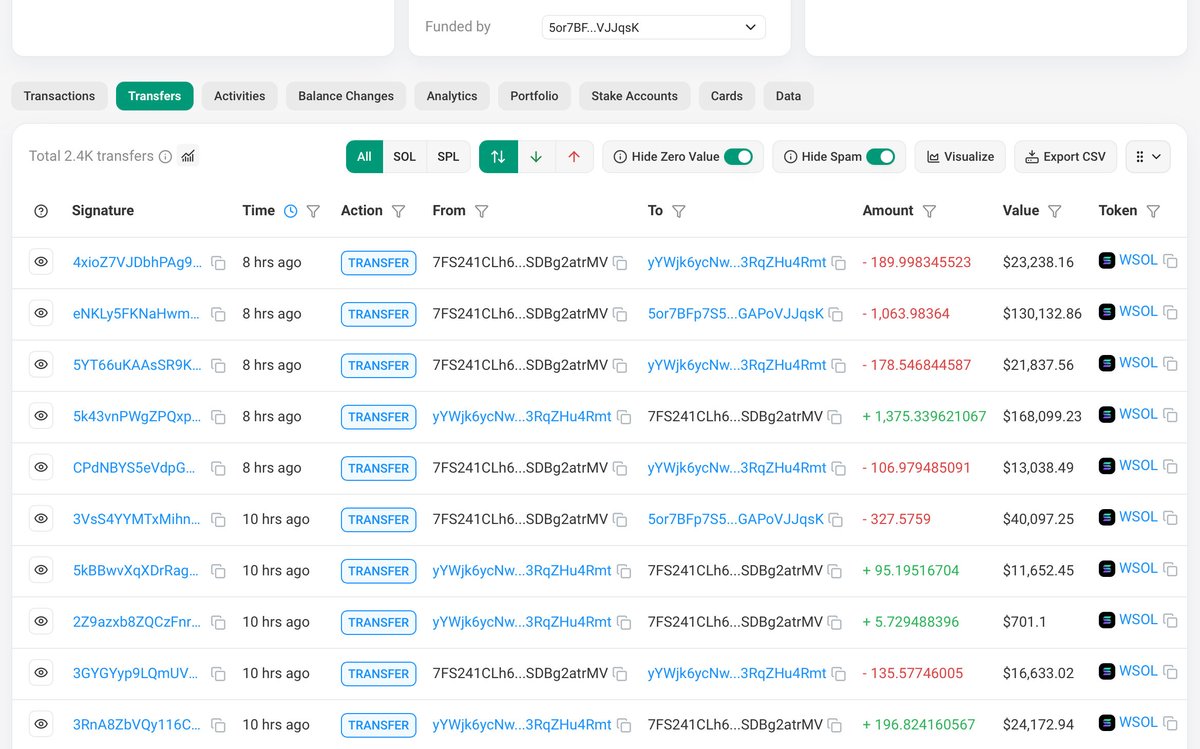Filter transfers by SPL only
Screen dimensions: 1200x749
point(449,156)
